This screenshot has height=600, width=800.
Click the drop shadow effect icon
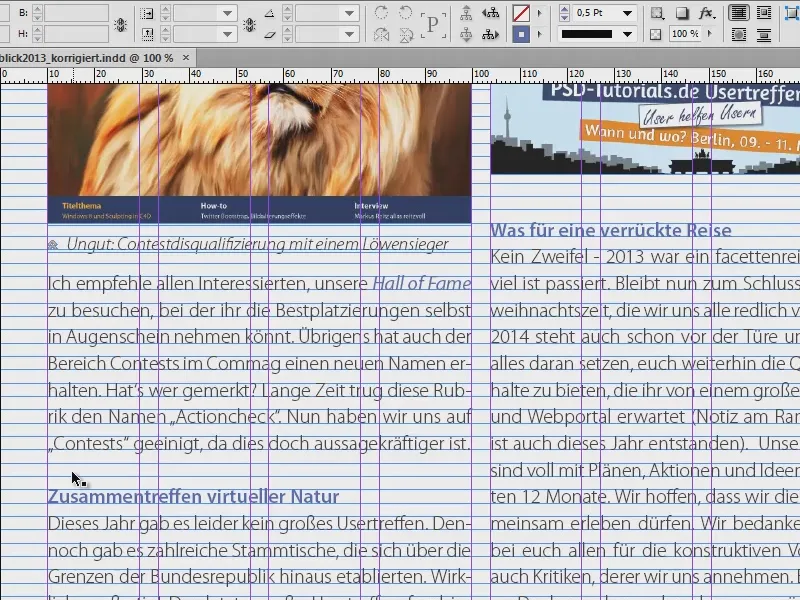coord(681,13)
